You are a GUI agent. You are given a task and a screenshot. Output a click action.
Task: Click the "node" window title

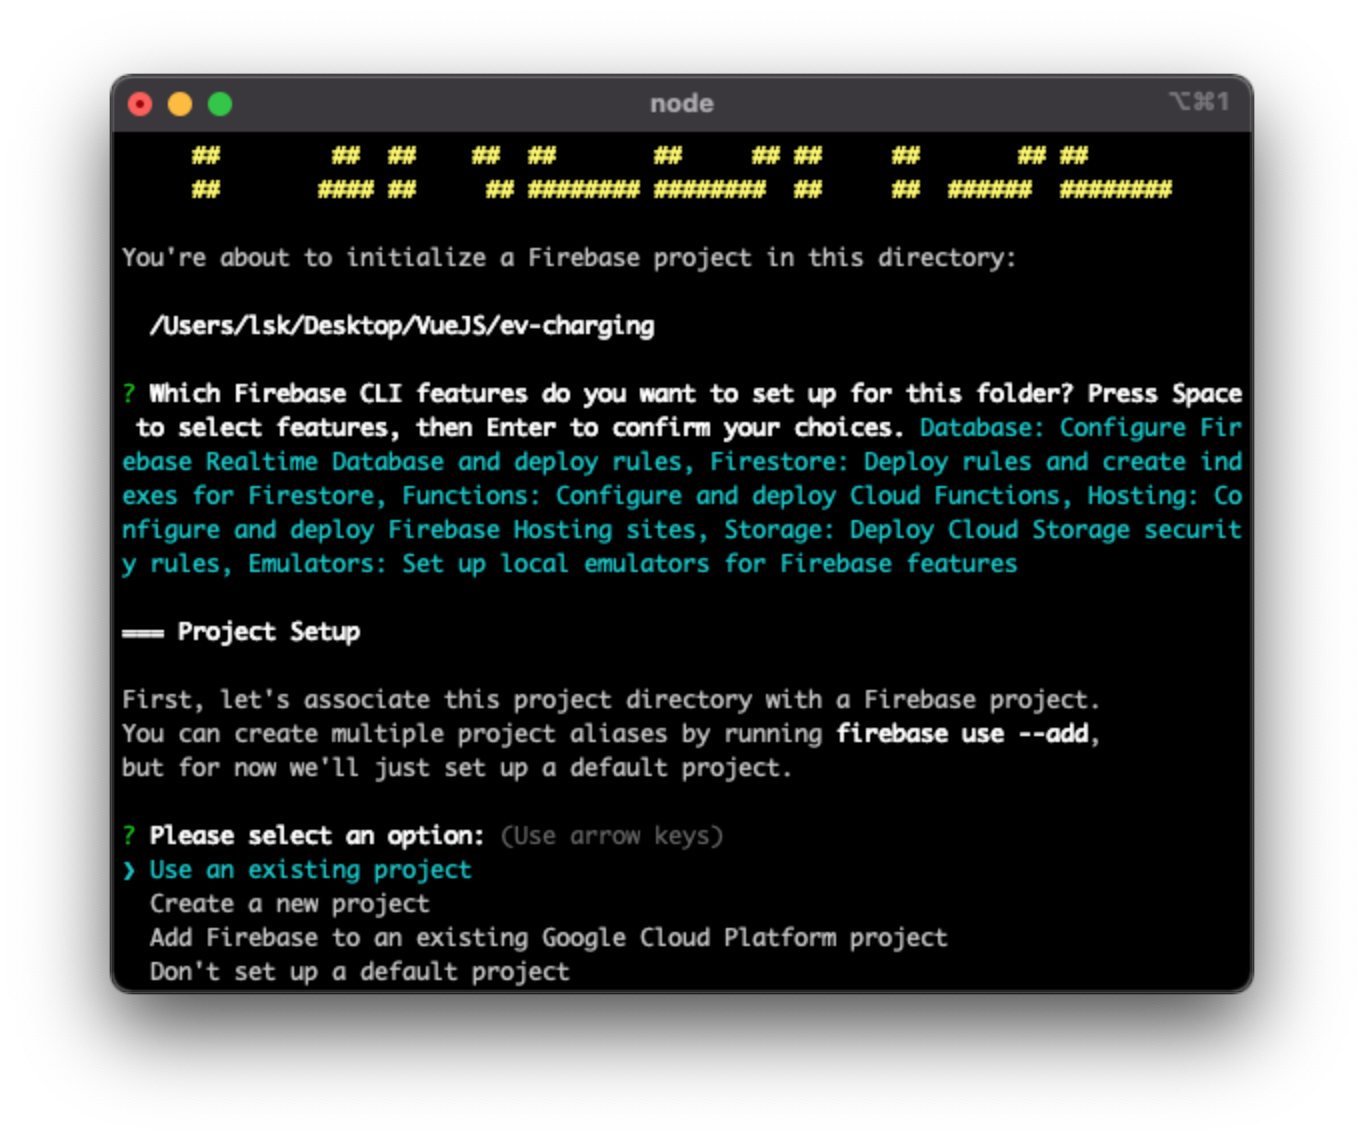point(681,102)
